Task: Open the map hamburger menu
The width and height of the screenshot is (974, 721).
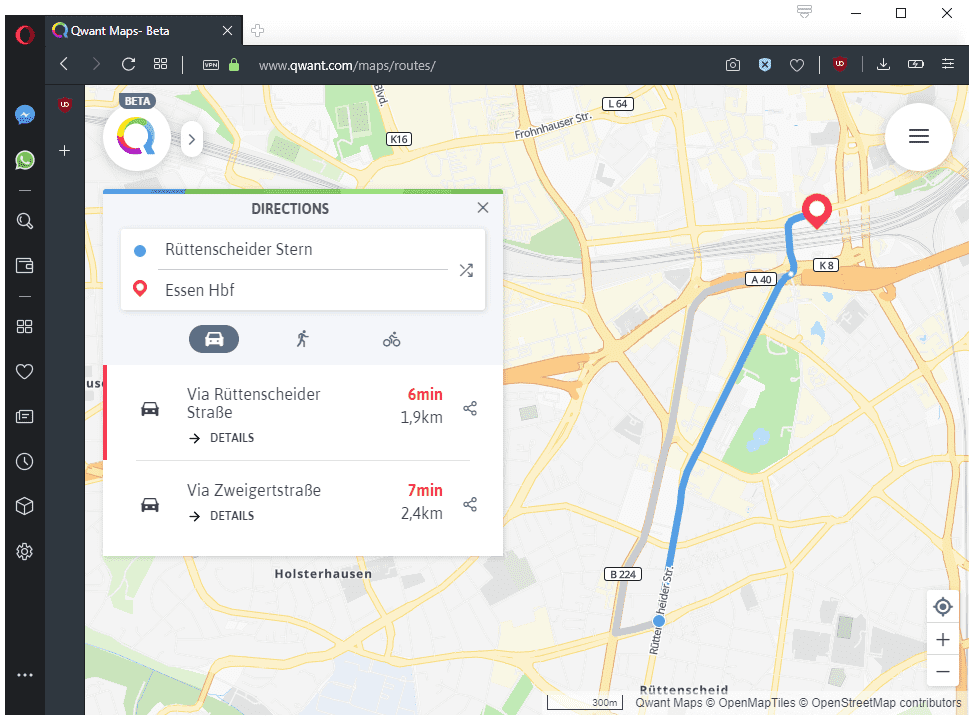Action: point(919,136)
